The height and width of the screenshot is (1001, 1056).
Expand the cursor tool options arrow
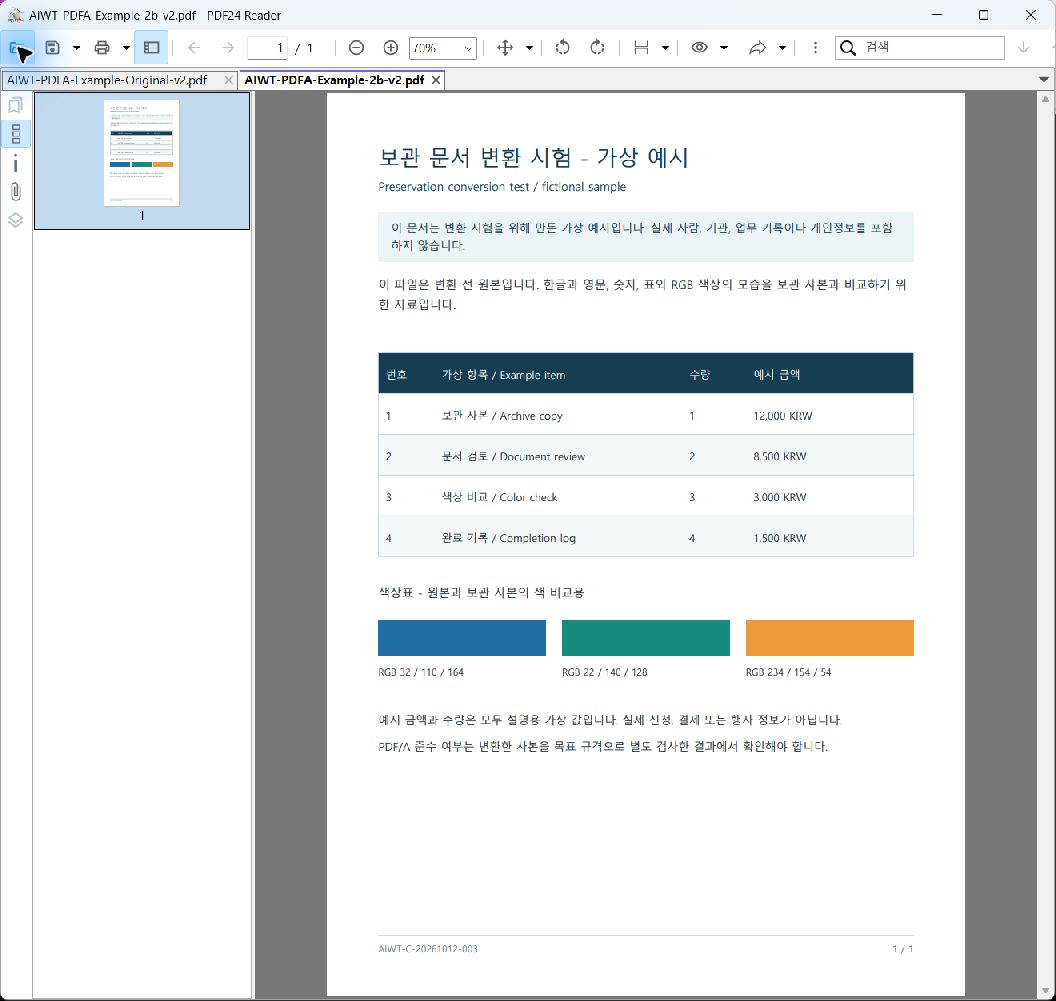click(529, 48)
